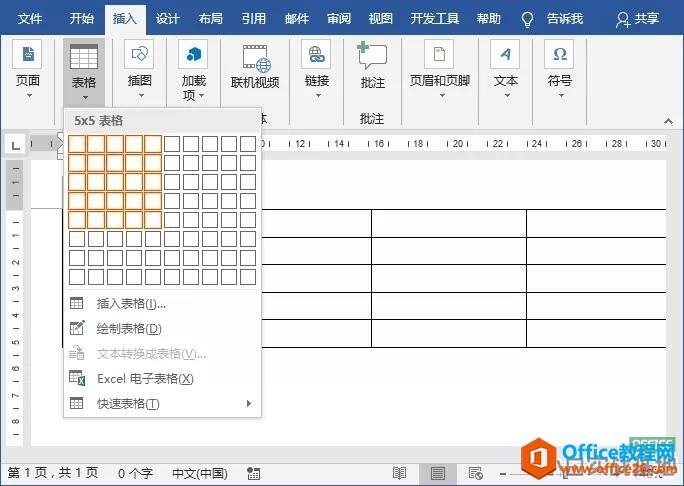Screen dimensions: 684x486
Task: Click the 联机视频 online video icon
Action: [x=256, y=58]
